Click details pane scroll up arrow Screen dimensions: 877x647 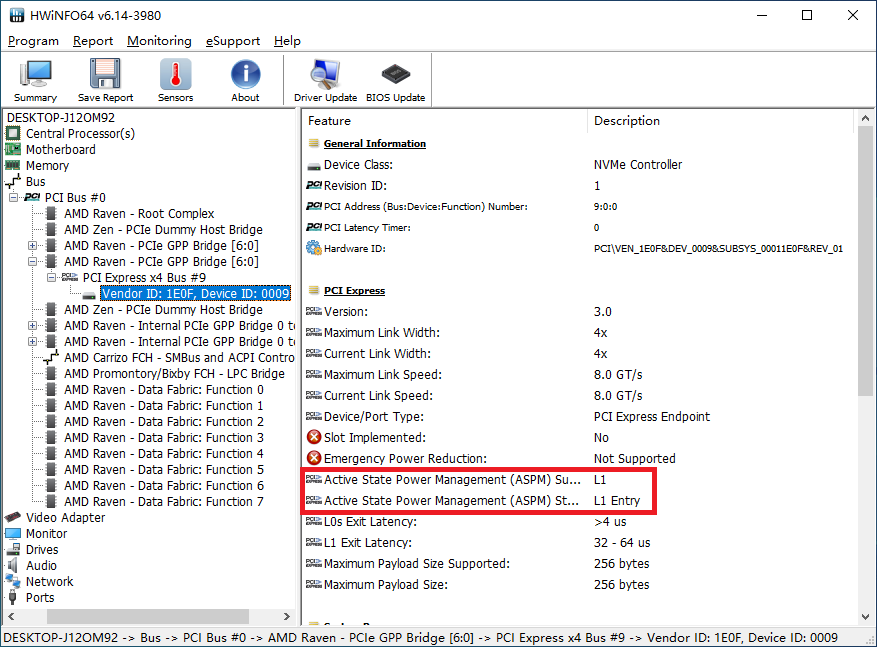pos(865,119)
